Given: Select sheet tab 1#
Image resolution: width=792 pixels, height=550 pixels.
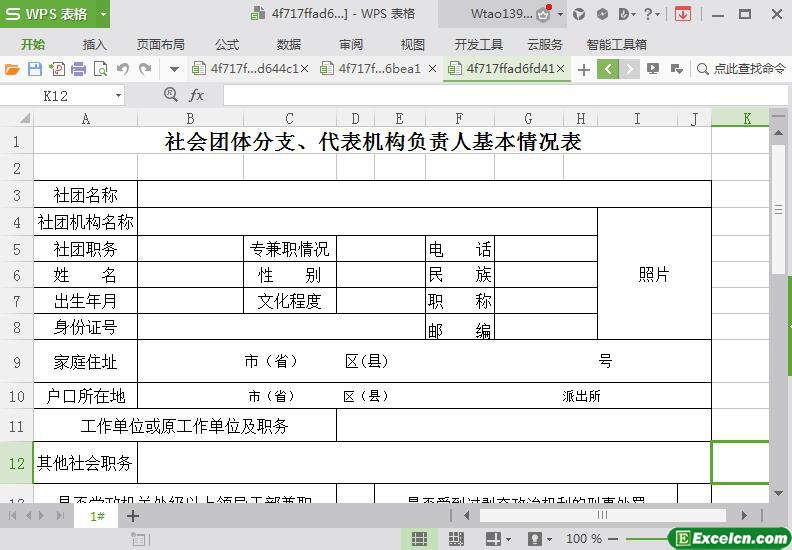Looking at the screenshot, I should pos(96,516).
